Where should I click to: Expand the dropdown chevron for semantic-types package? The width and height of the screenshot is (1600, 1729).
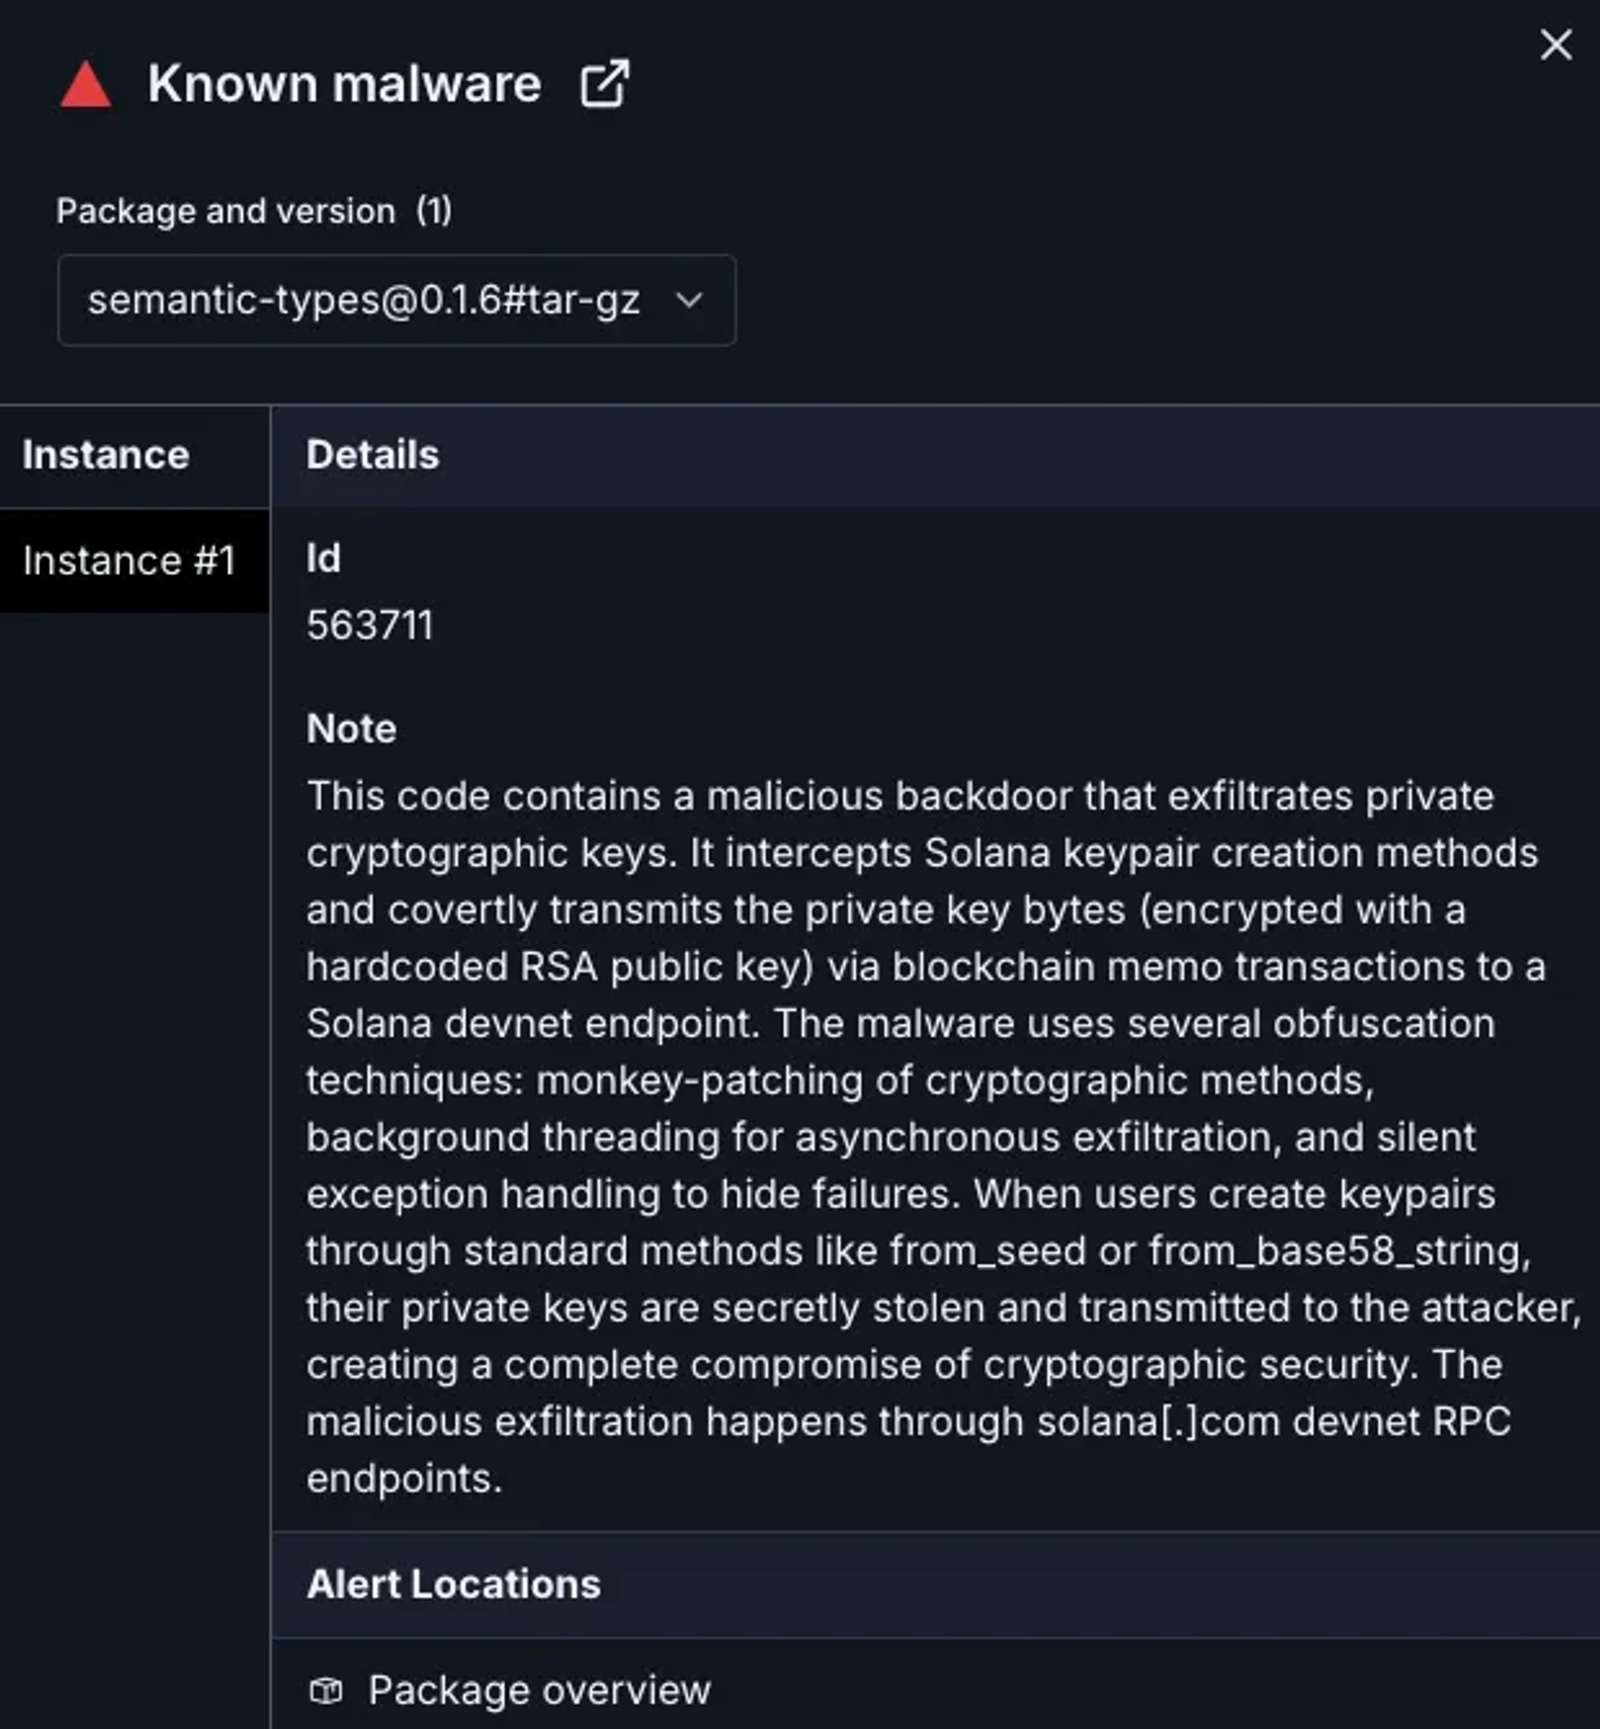pyautogui.click(x=689, y=300)
